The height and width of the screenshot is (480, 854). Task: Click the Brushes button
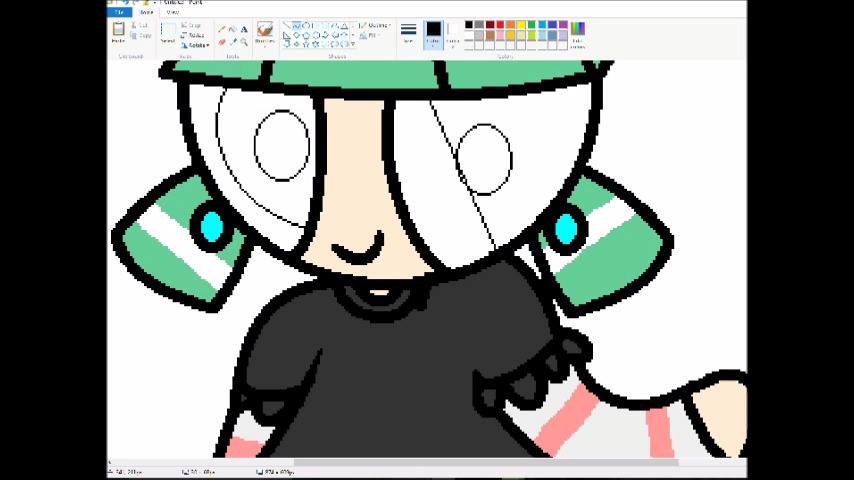tap(265, 32)
